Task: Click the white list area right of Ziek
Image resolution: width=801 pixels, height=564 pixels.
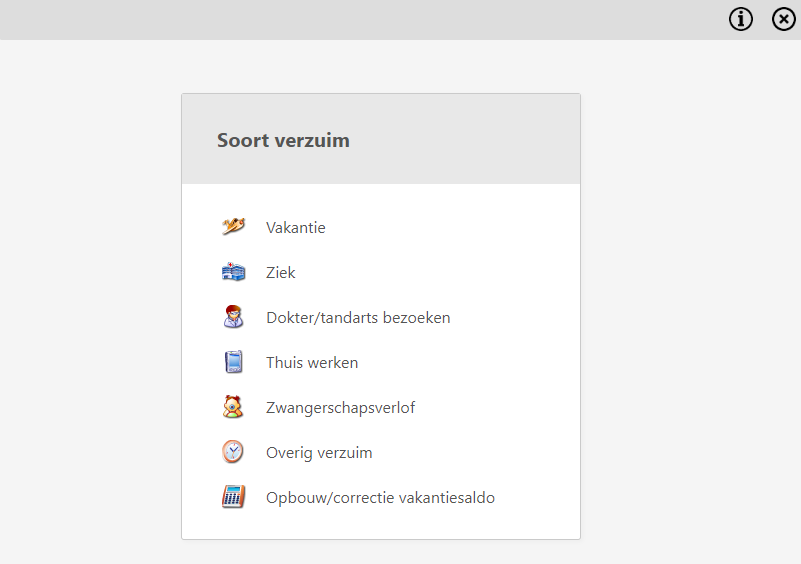Action: click(434, 272)
